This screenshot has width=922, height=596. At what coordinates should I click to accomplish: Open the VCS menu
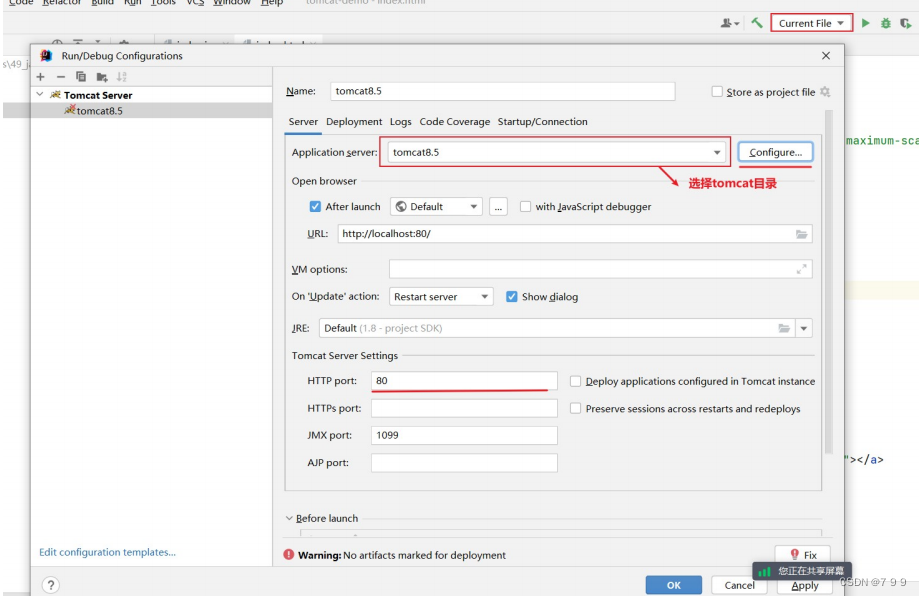195,3
